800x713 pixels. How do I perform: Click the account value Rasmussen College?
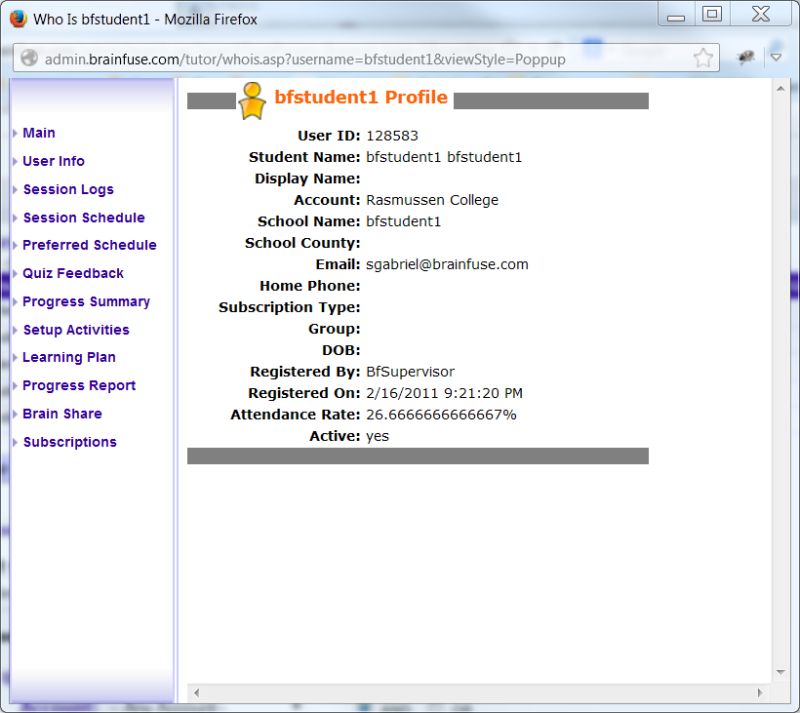tap(432, 200)
